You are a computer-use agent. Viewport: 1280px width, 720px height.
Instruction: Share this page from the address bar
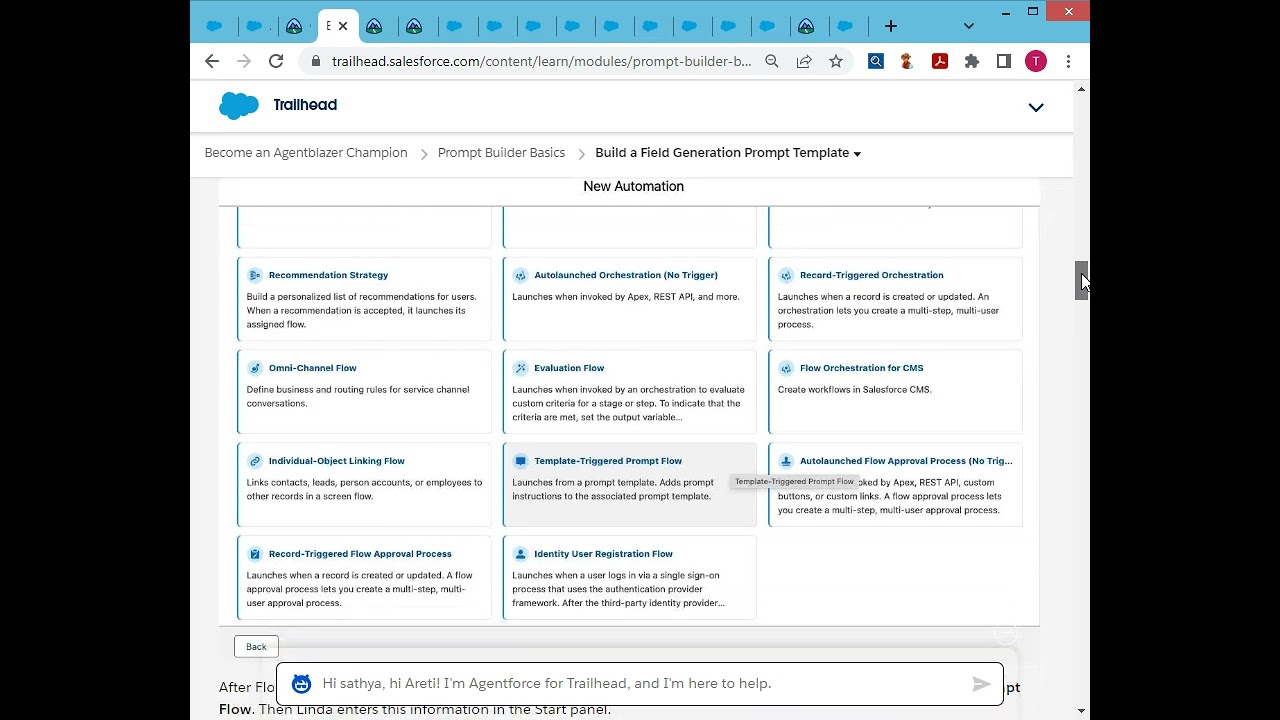pos(804,61)
